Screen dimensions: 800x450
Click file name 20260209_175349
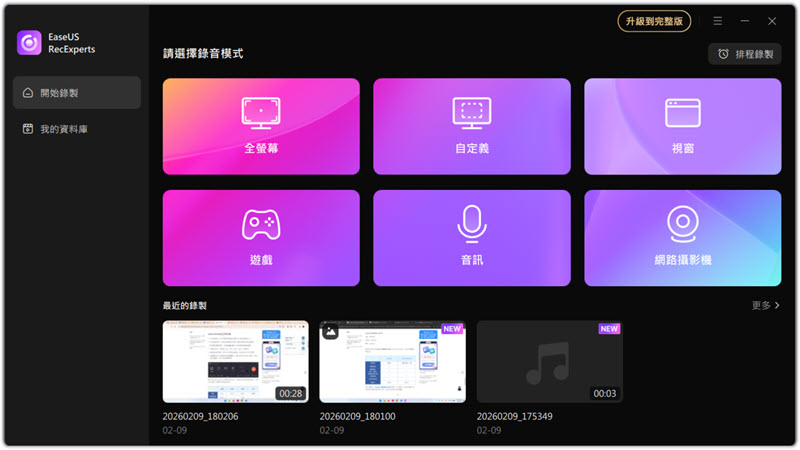515,416
